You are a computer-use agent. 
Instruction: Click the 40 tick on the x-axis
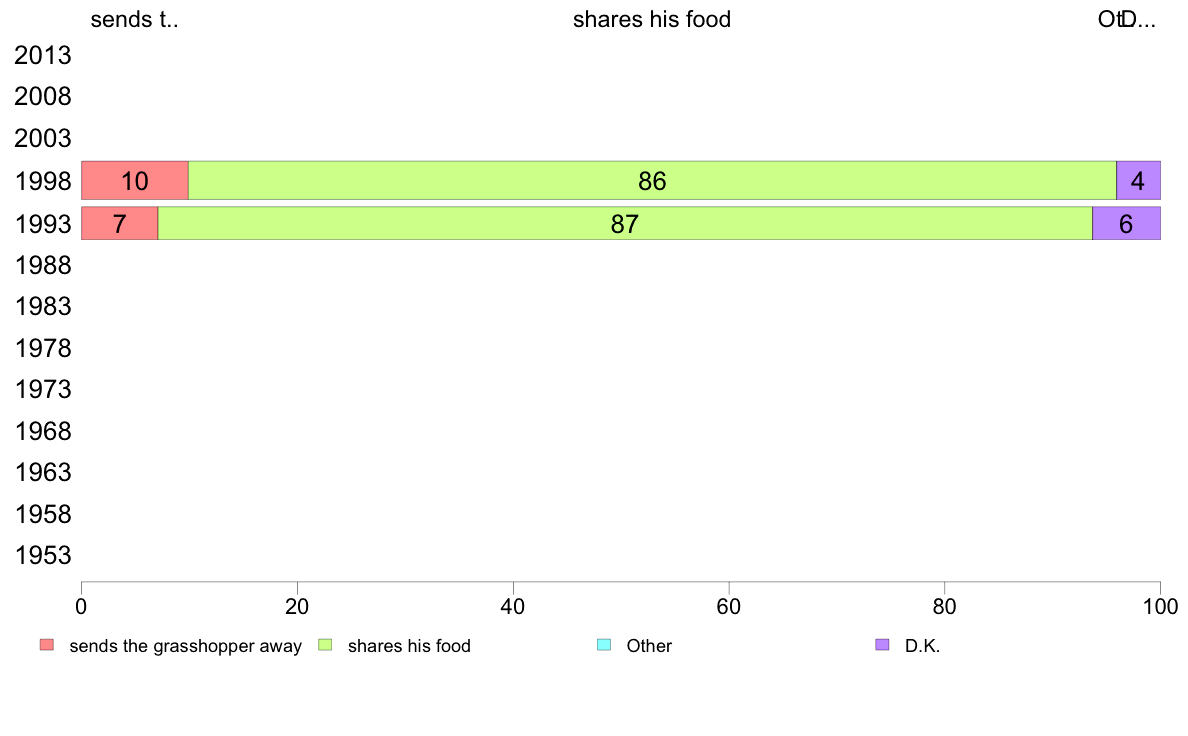513,606
